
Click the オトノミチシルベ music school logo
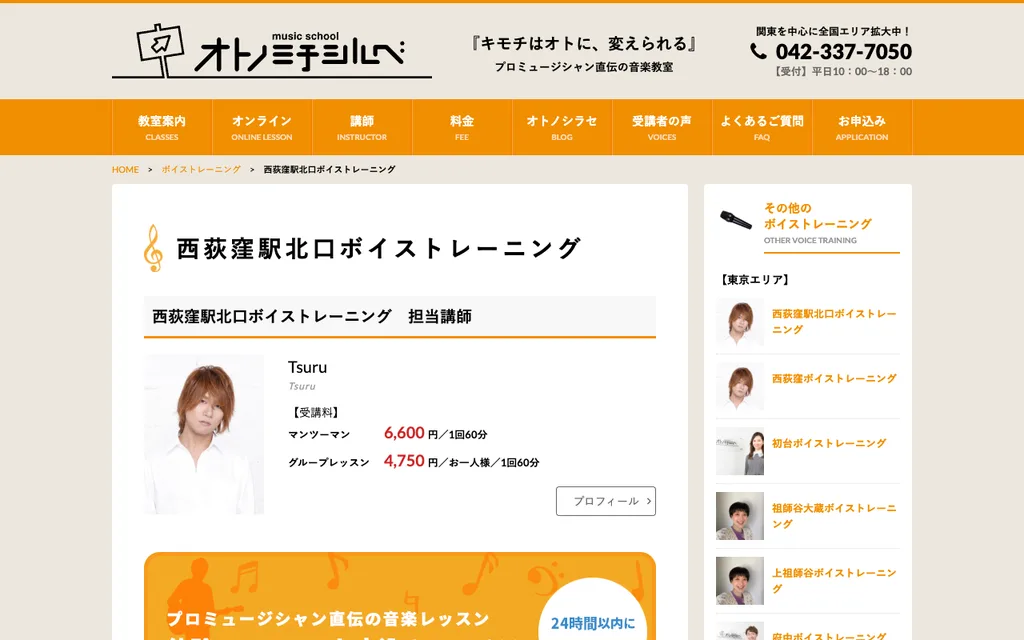272,51
